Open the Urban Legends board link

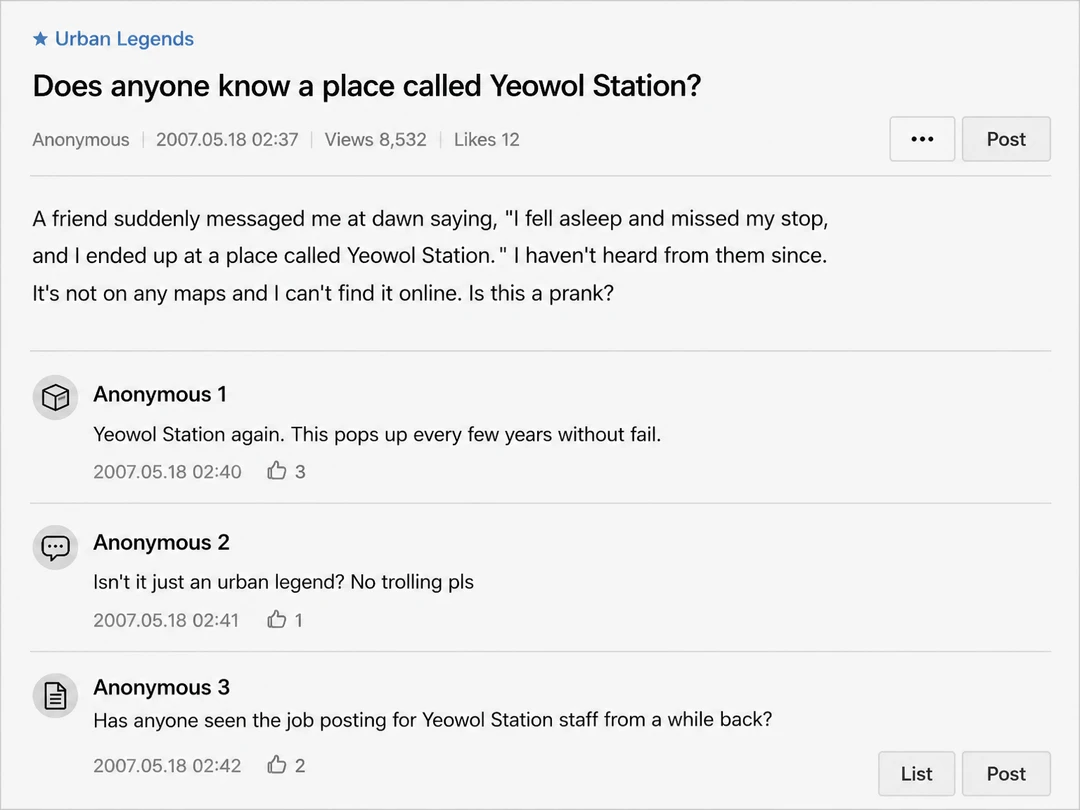[x=124, y=39]
